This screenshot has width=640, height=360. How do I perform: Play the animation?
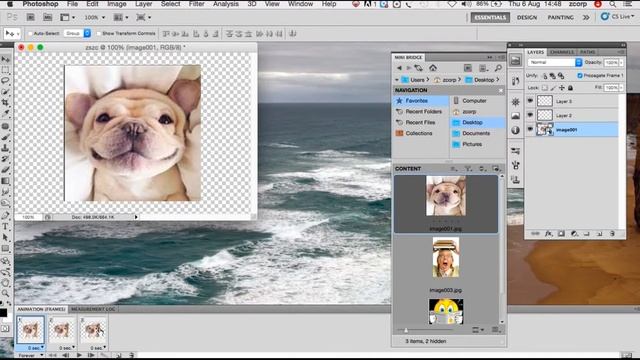point(79,355)
